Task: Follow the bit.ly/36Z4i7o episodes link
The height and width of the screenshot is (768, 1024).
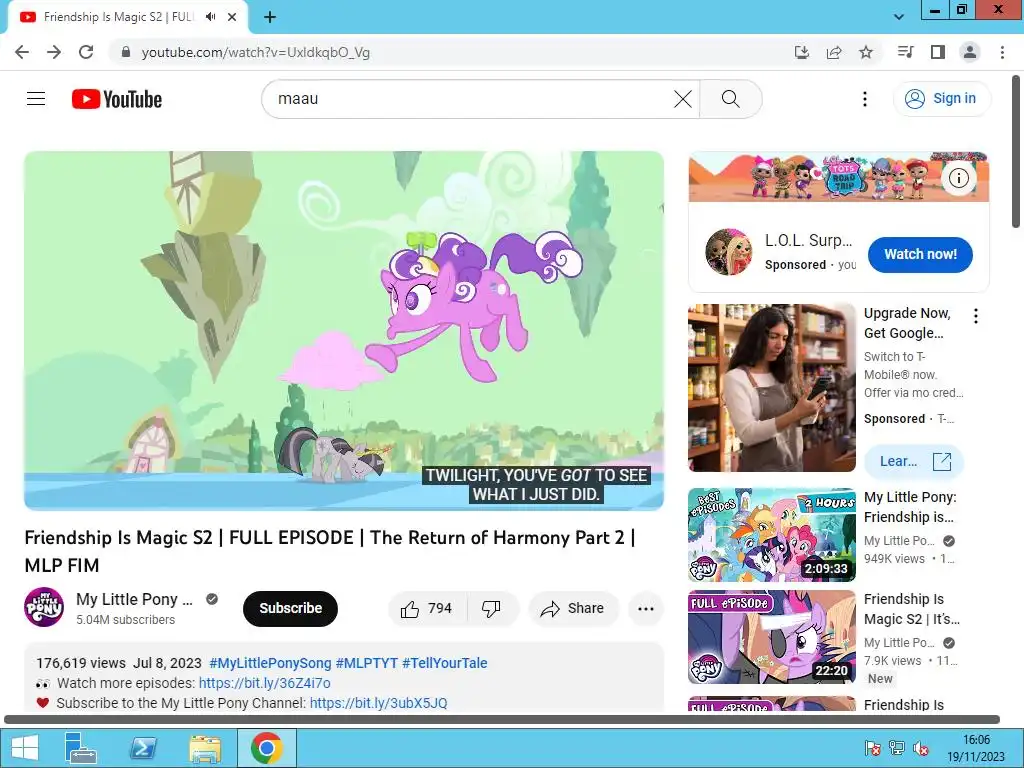Action: pos(264,683)
